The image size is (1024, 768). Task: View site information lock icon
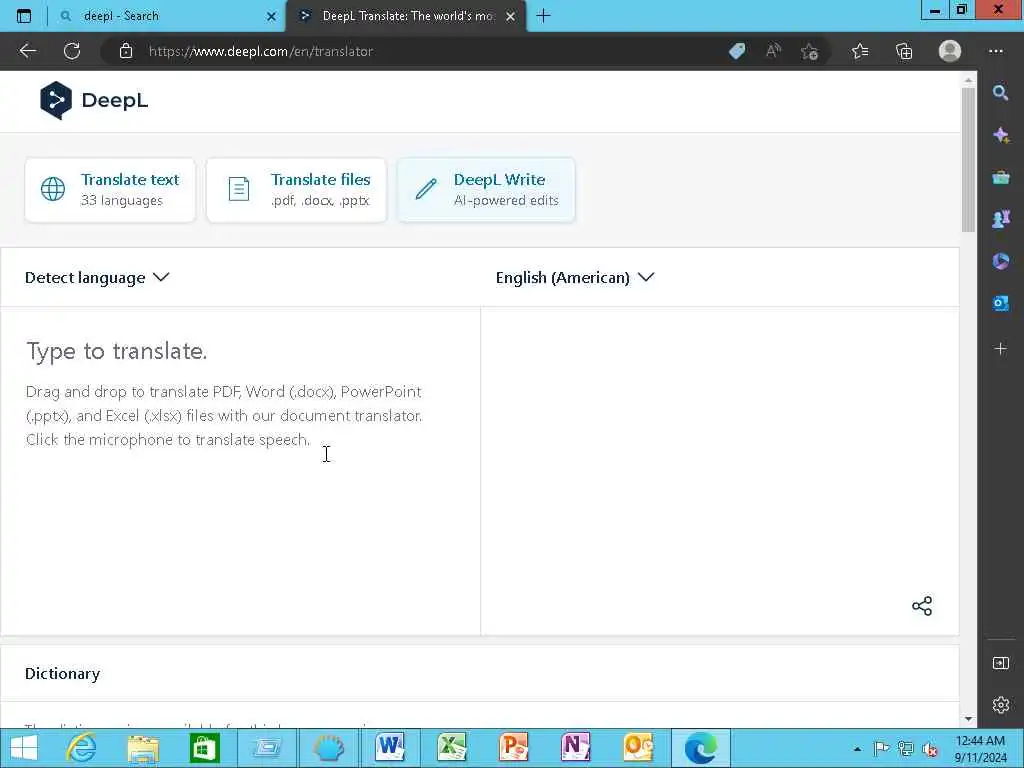[126, 51]
